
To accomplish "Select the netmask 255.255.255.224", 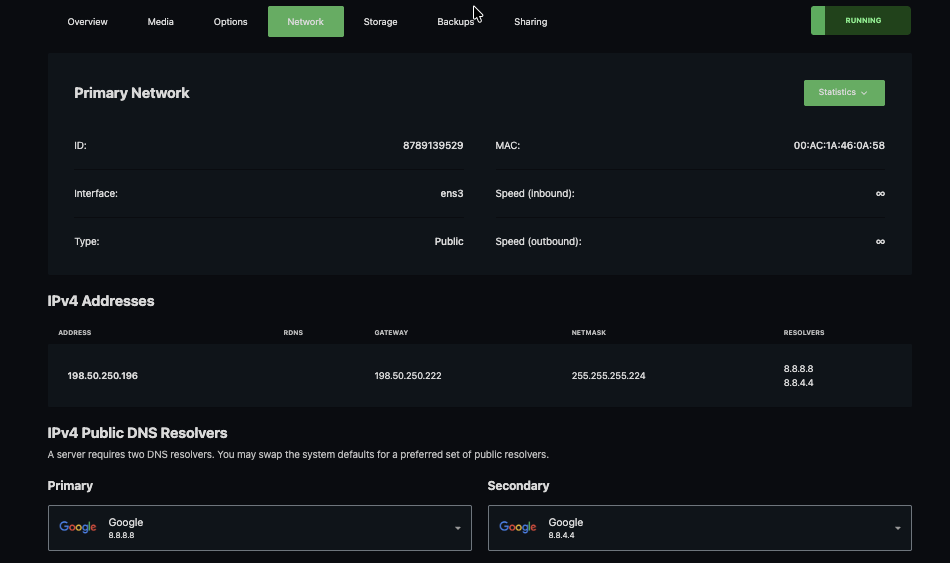I will coord(608,376).
